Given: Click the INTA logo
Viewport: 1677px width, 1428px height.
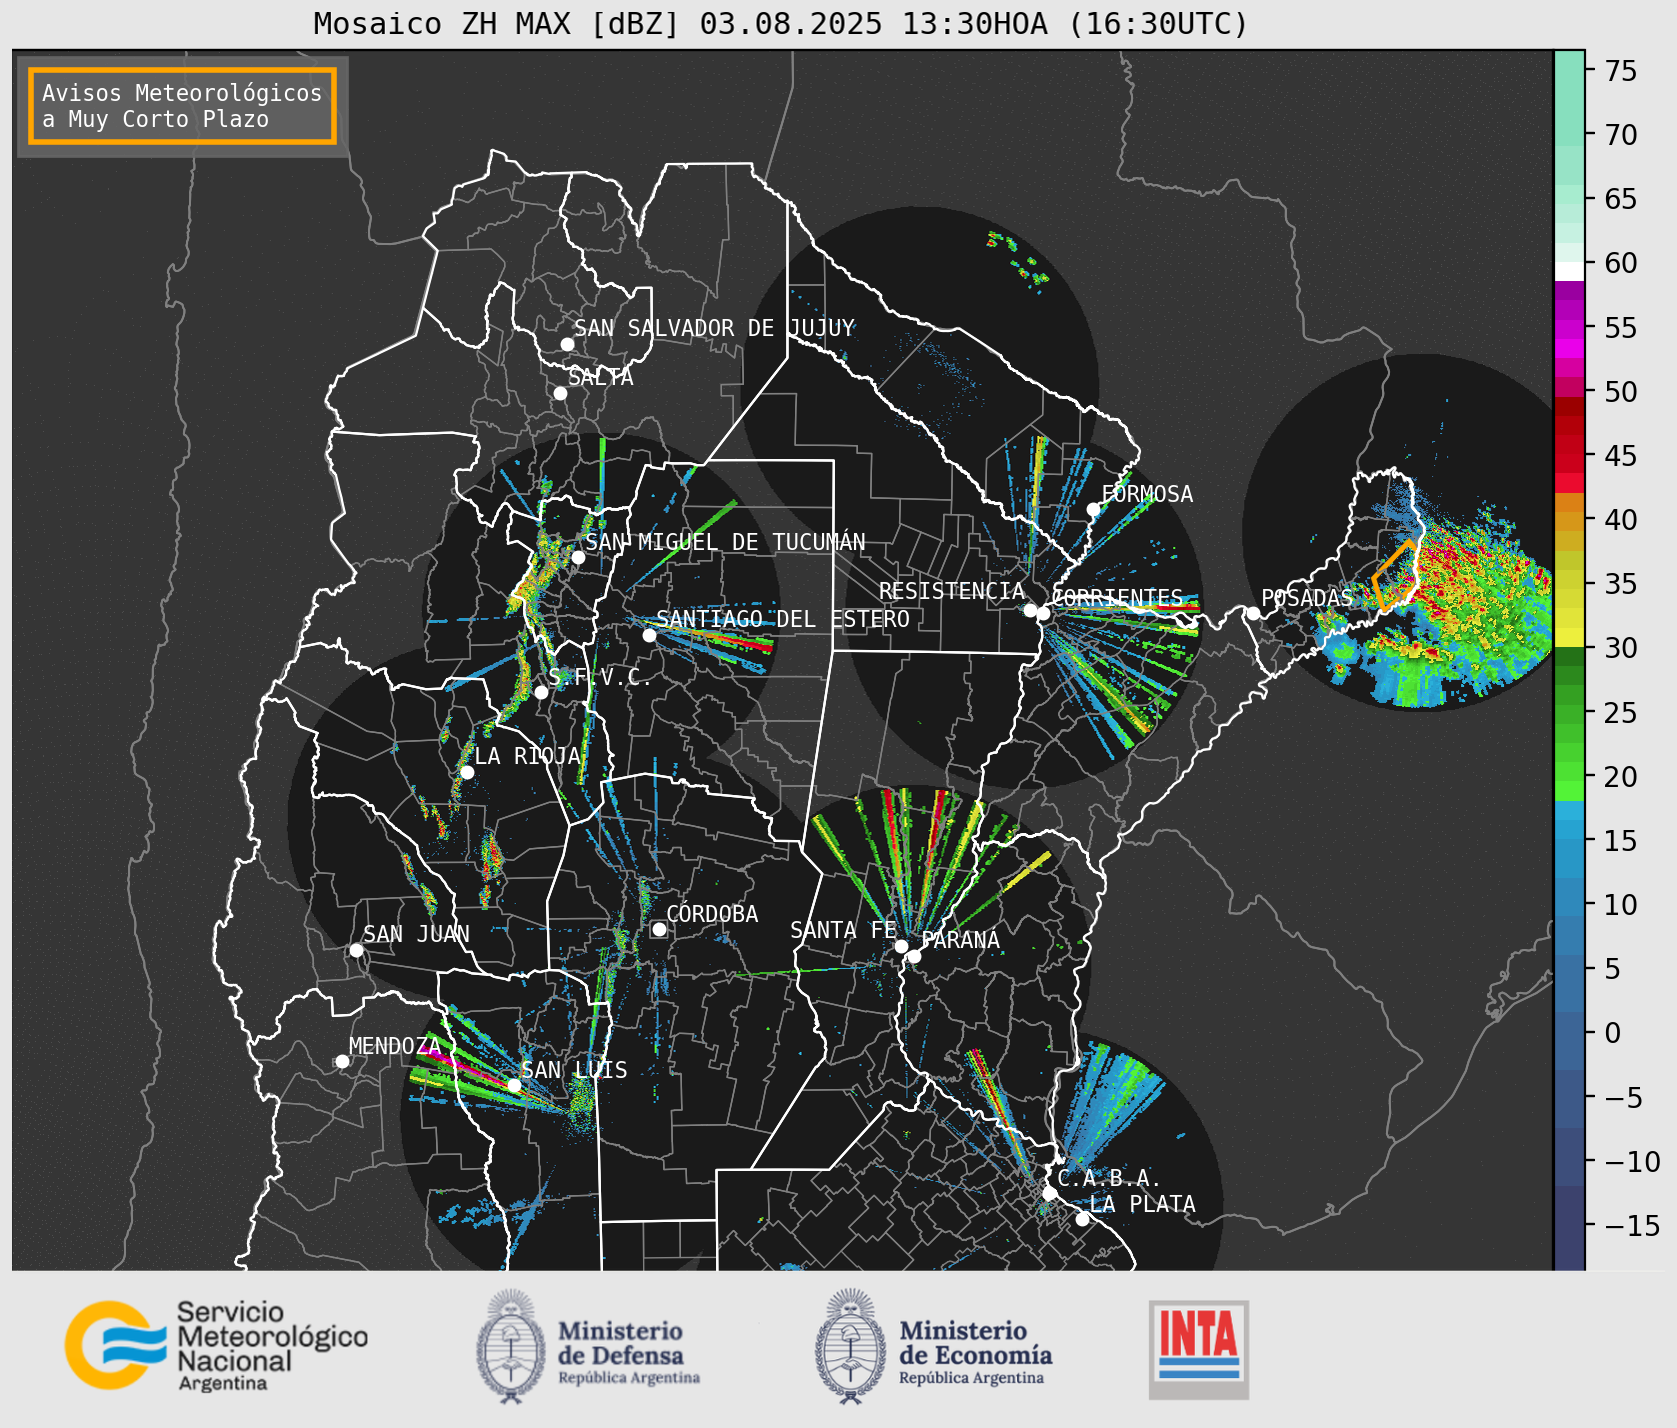Looking at the screenshot, I should 1199,1349.
